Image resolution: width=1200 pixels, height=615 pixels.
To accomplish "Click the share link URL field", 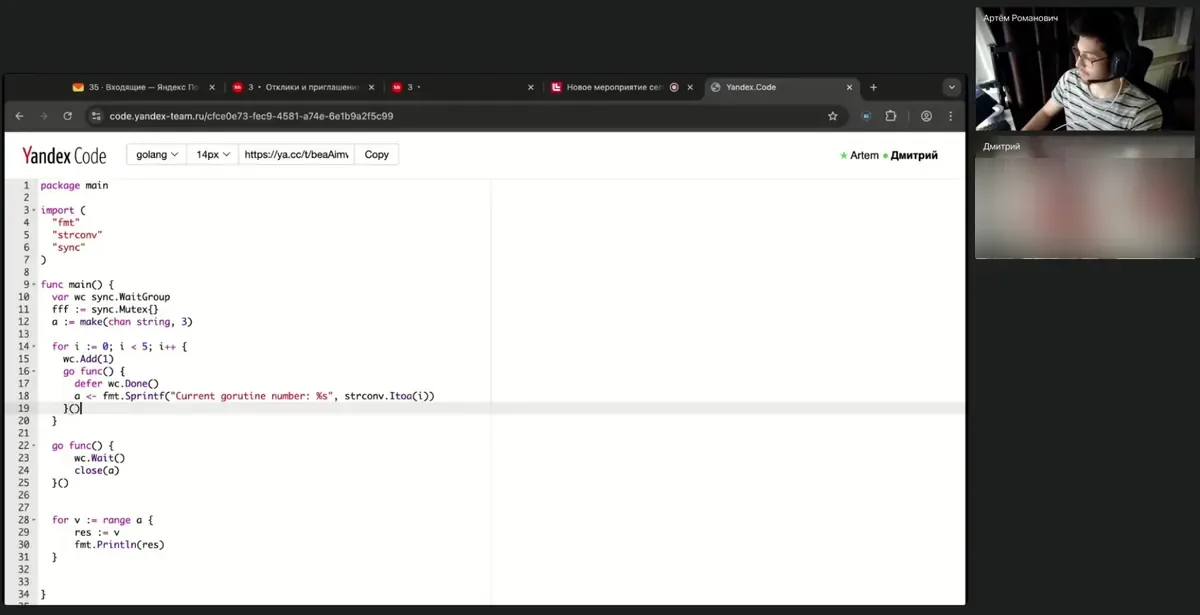I will coord(297,155).
